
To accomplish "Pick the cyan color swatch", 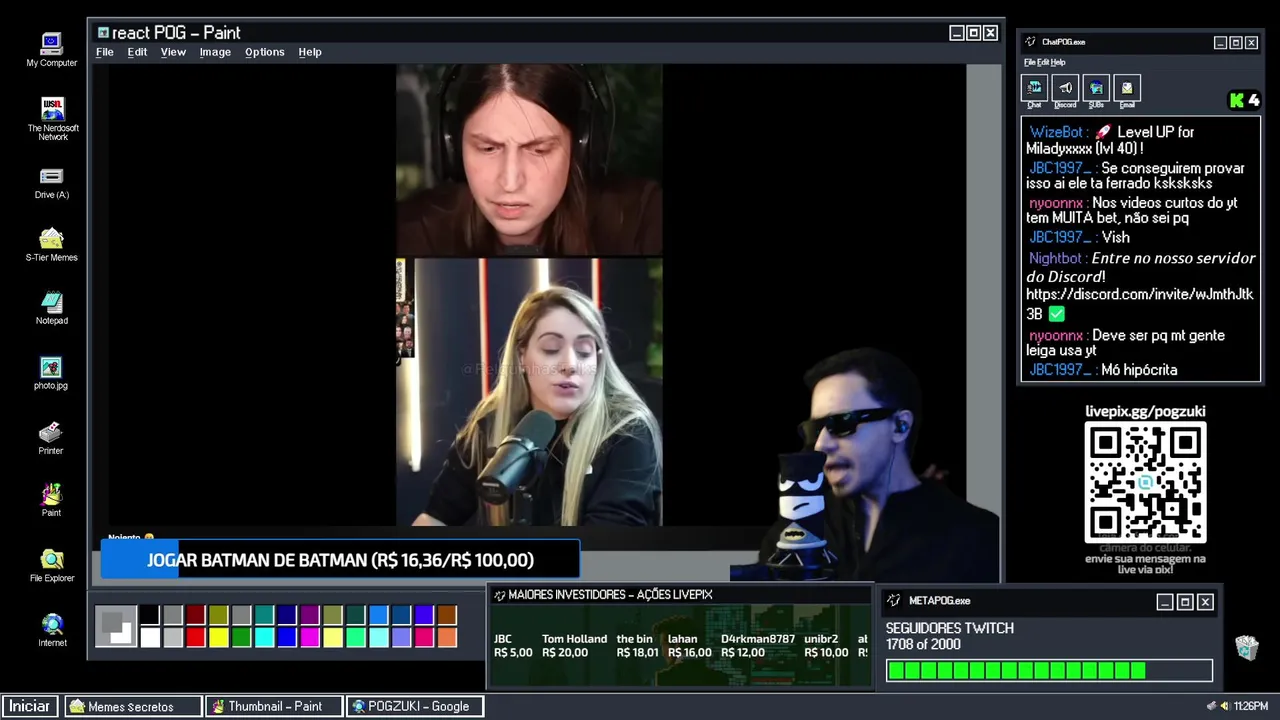I will [265, 637].
